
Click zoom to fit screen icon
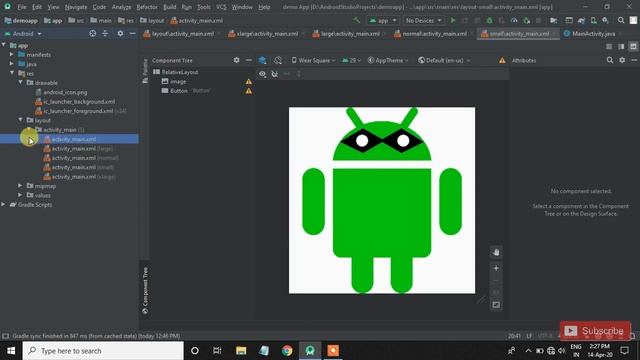click(x=496, y=305)
